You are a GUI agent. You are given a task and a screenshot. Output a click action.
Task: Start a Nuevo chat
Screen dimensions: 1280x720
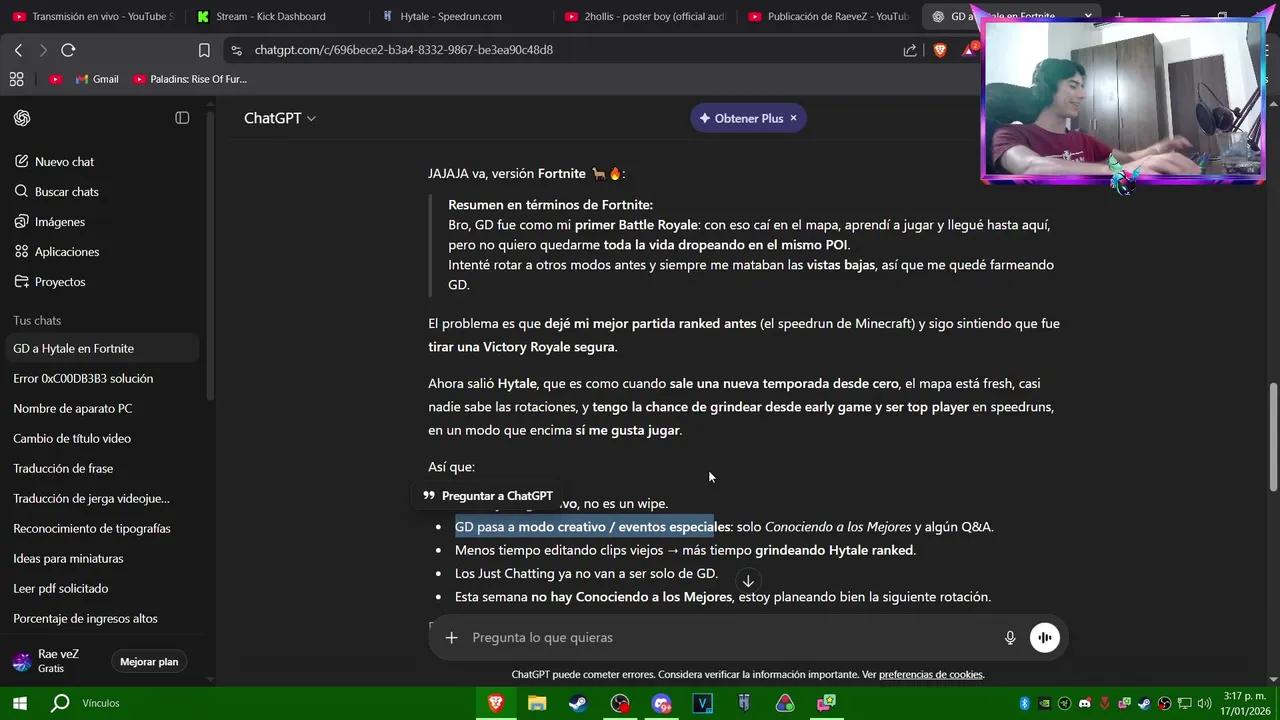point(100,162)
